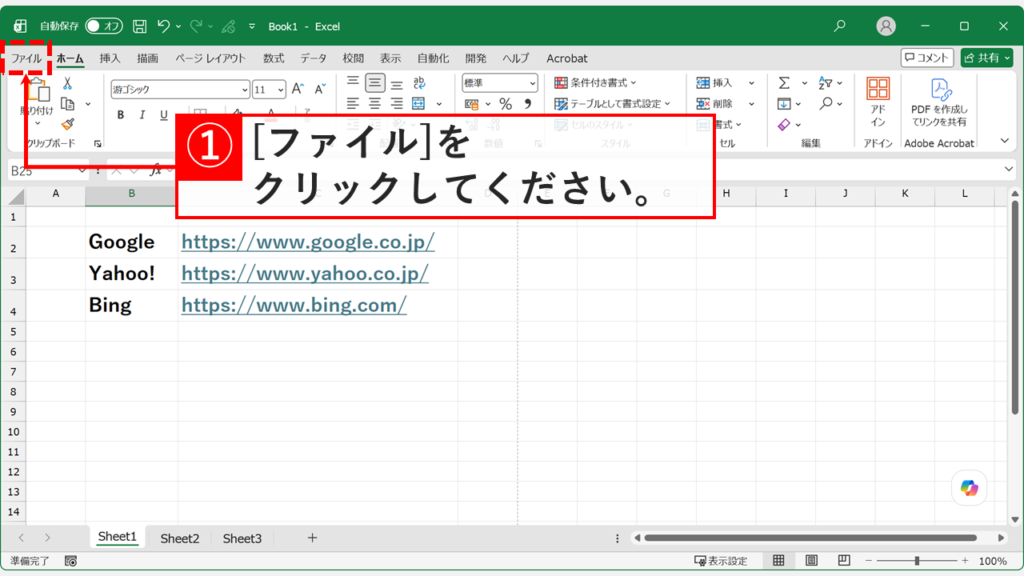Click the Undo arrow icon
Screen dimensions: 1024x576
(163, 26)
